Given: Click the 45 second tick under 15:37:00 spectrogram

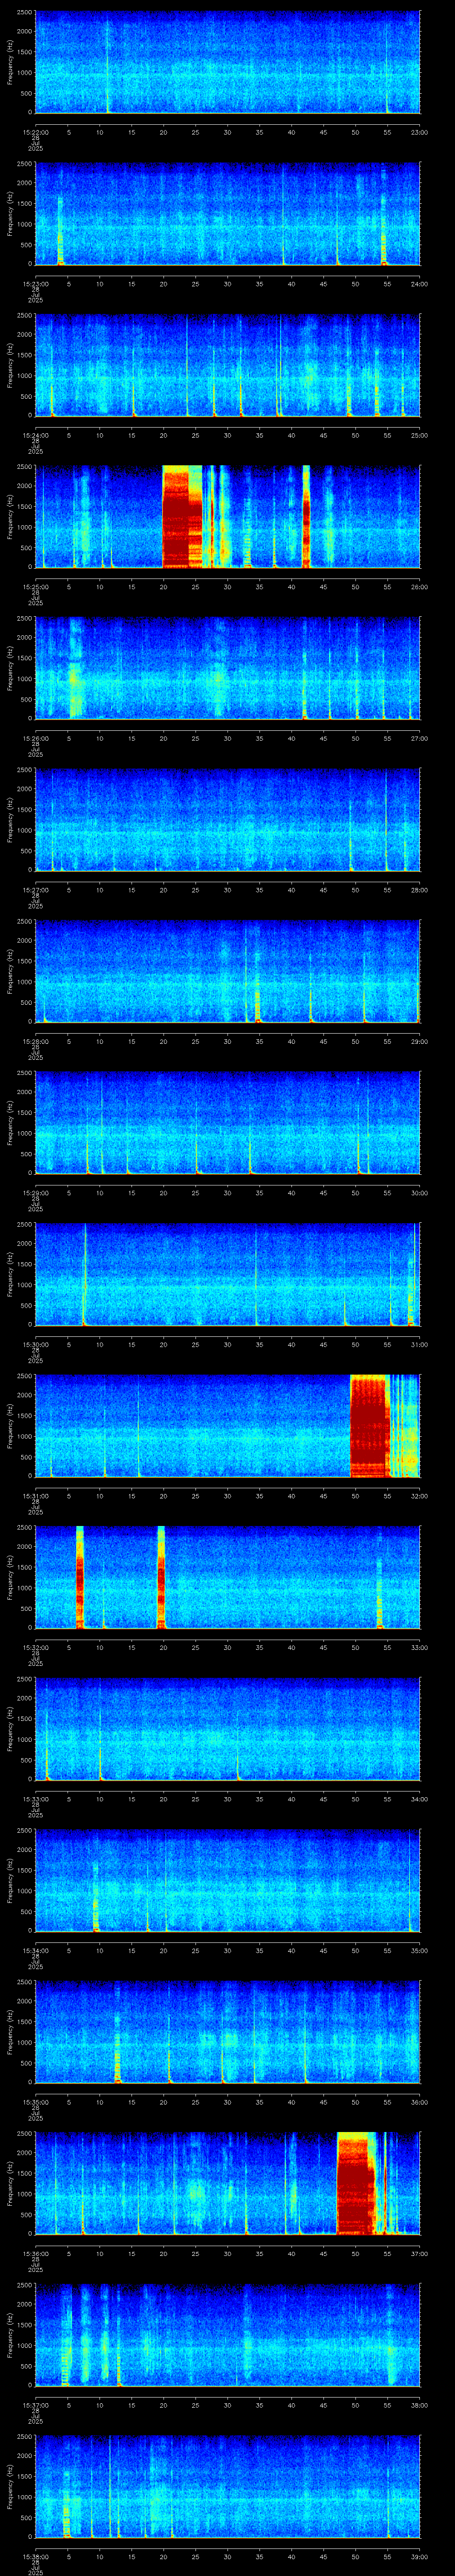Looking at the screenshot, I should click(x=323, y=2405).
